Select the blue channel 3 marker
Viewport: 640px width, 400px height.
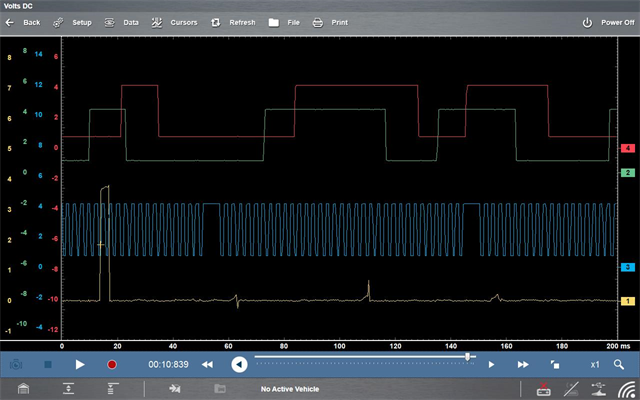pos(627,267)
